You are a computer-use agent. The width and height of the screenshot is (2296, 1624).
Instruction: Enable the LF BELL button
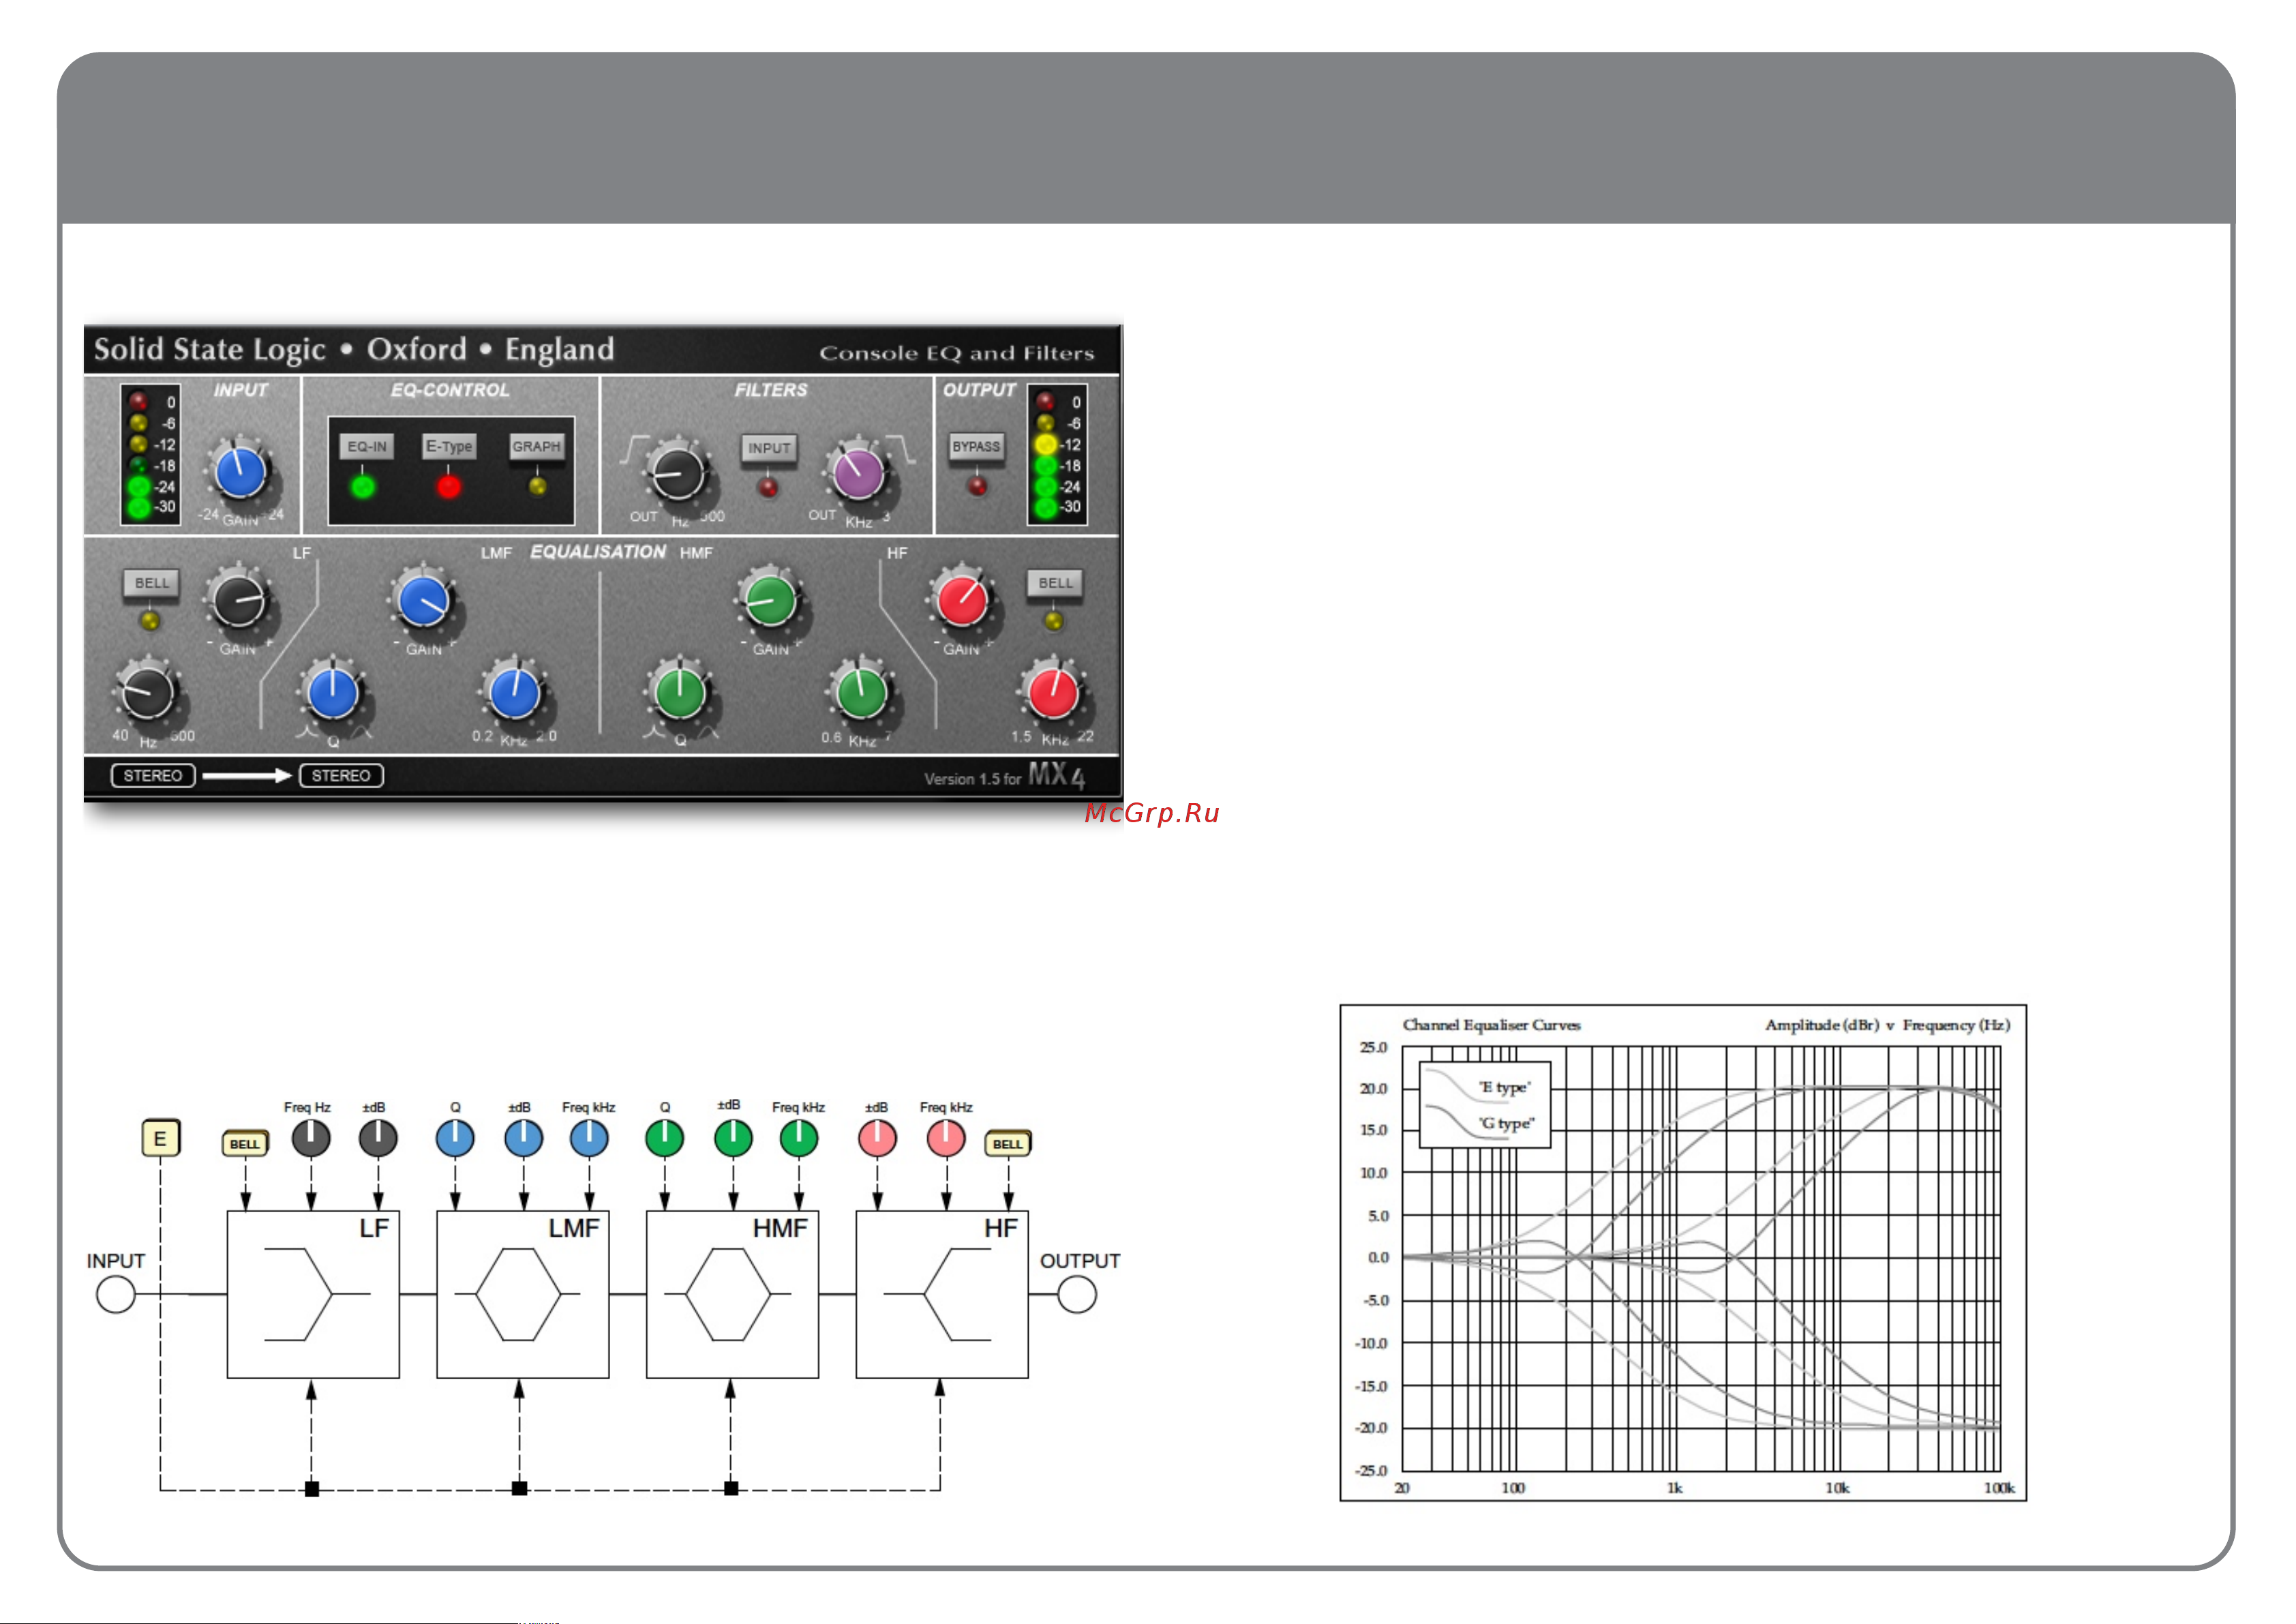click(152, 583)
